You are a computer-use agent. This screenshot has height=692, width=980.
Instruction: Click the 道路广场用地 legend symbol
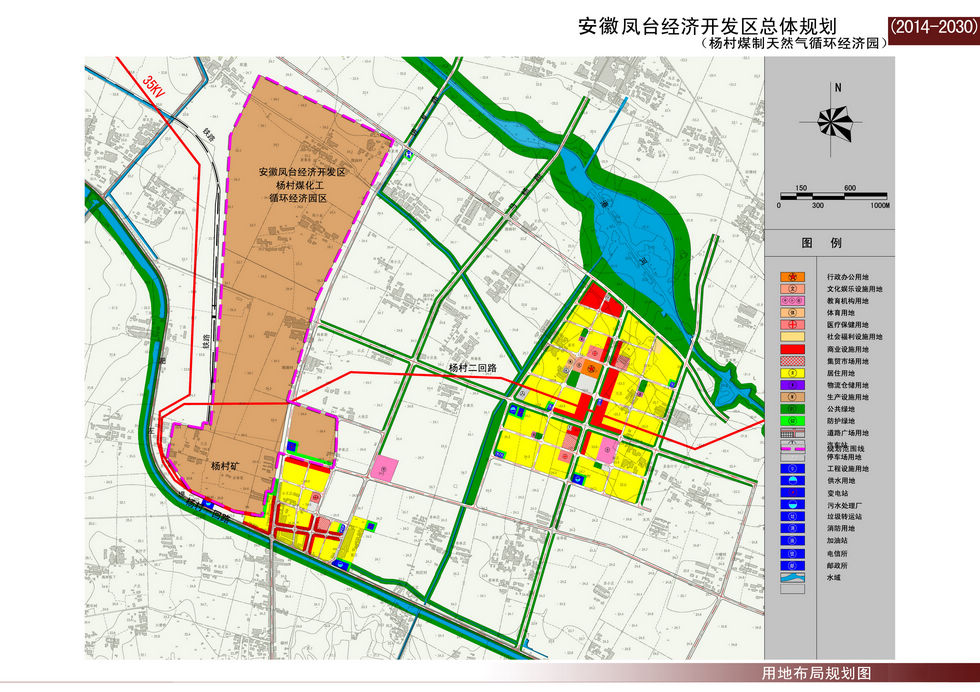(792, 433)
